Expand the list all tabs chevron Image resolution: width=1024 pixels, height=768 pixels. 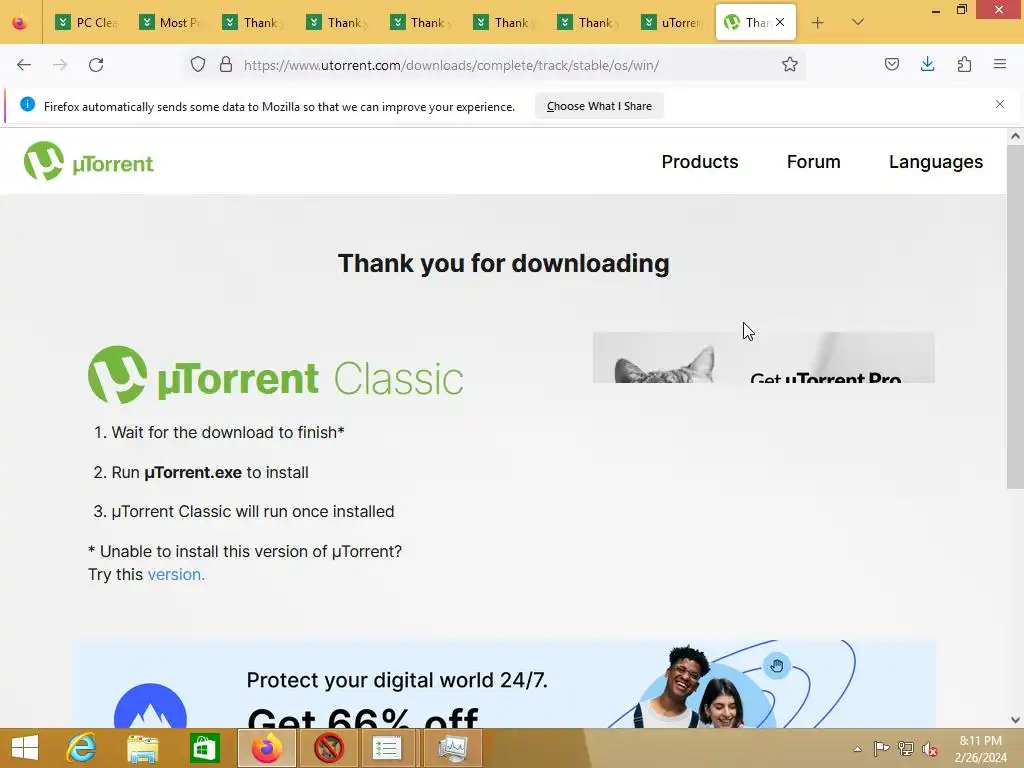click(858, 22)
